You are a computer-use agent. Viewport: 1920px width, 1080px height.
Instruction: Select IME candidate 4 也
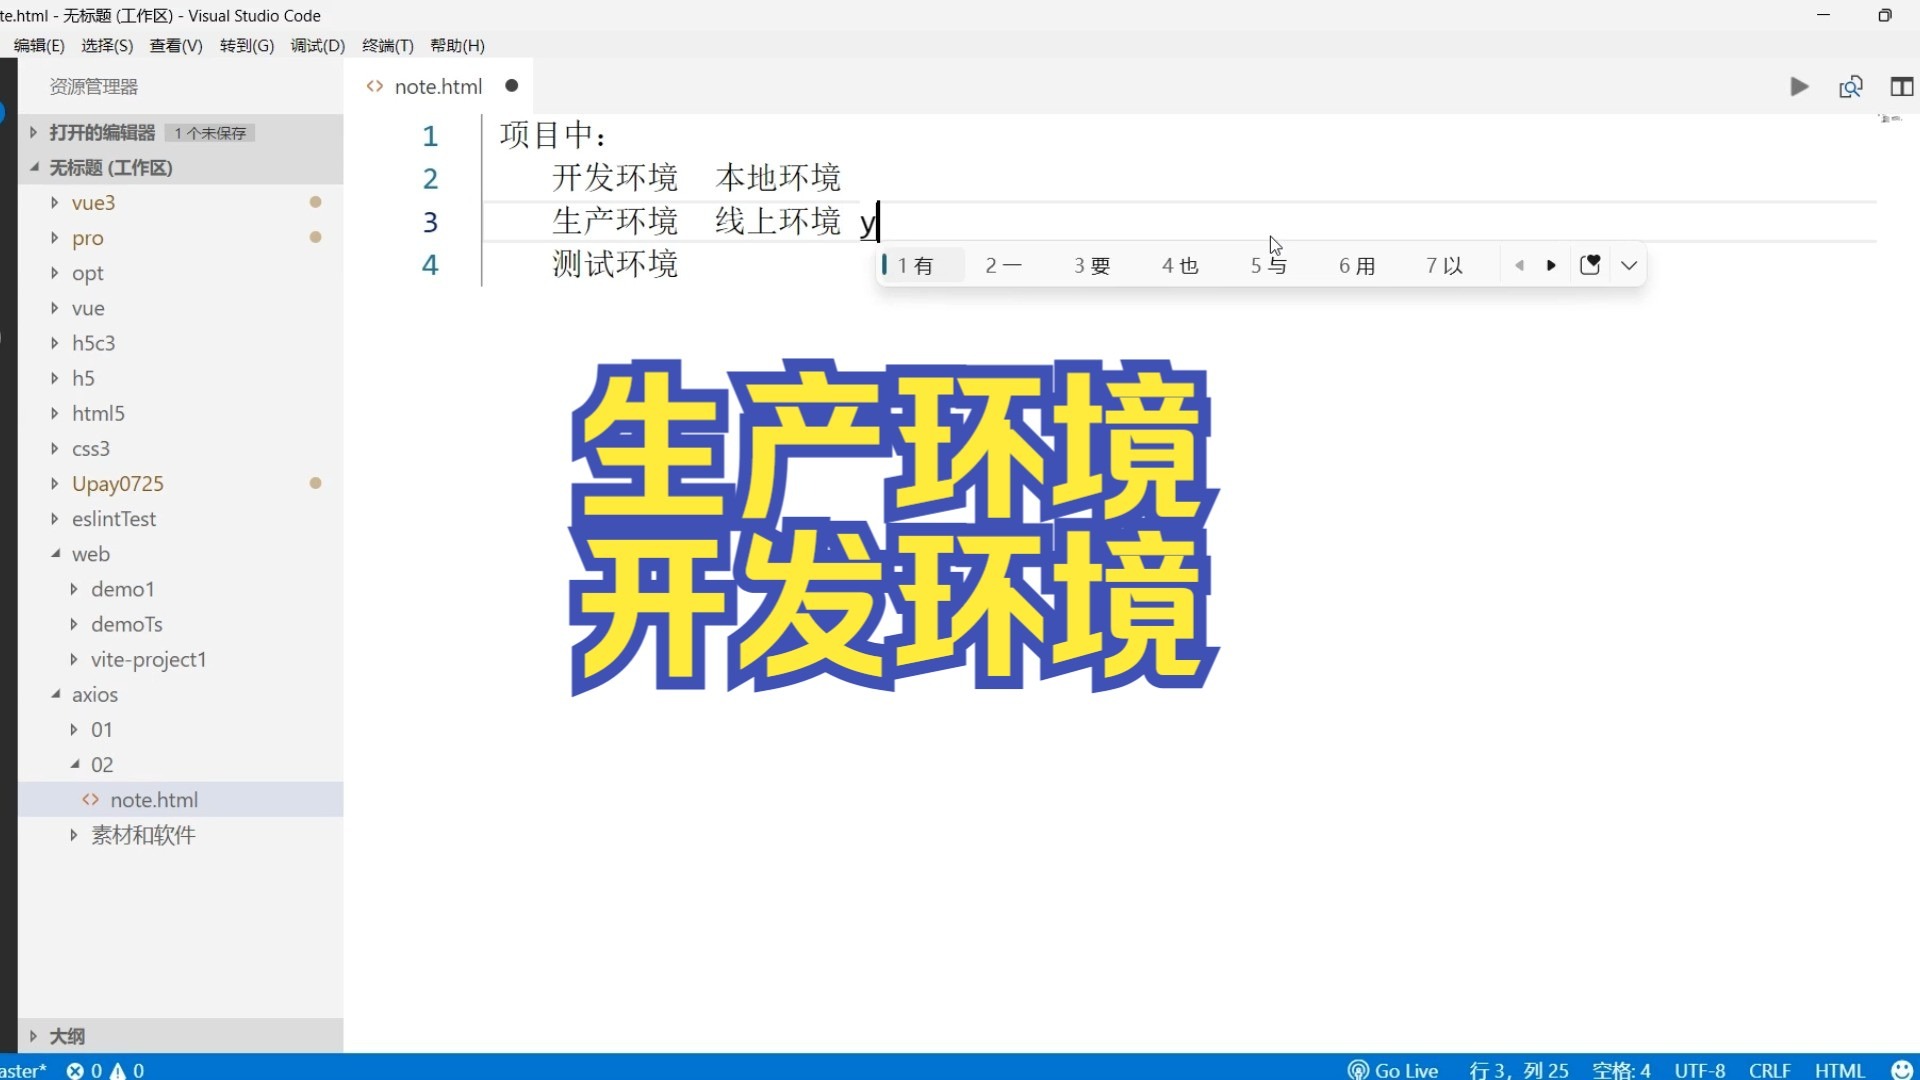[1180, 266]
